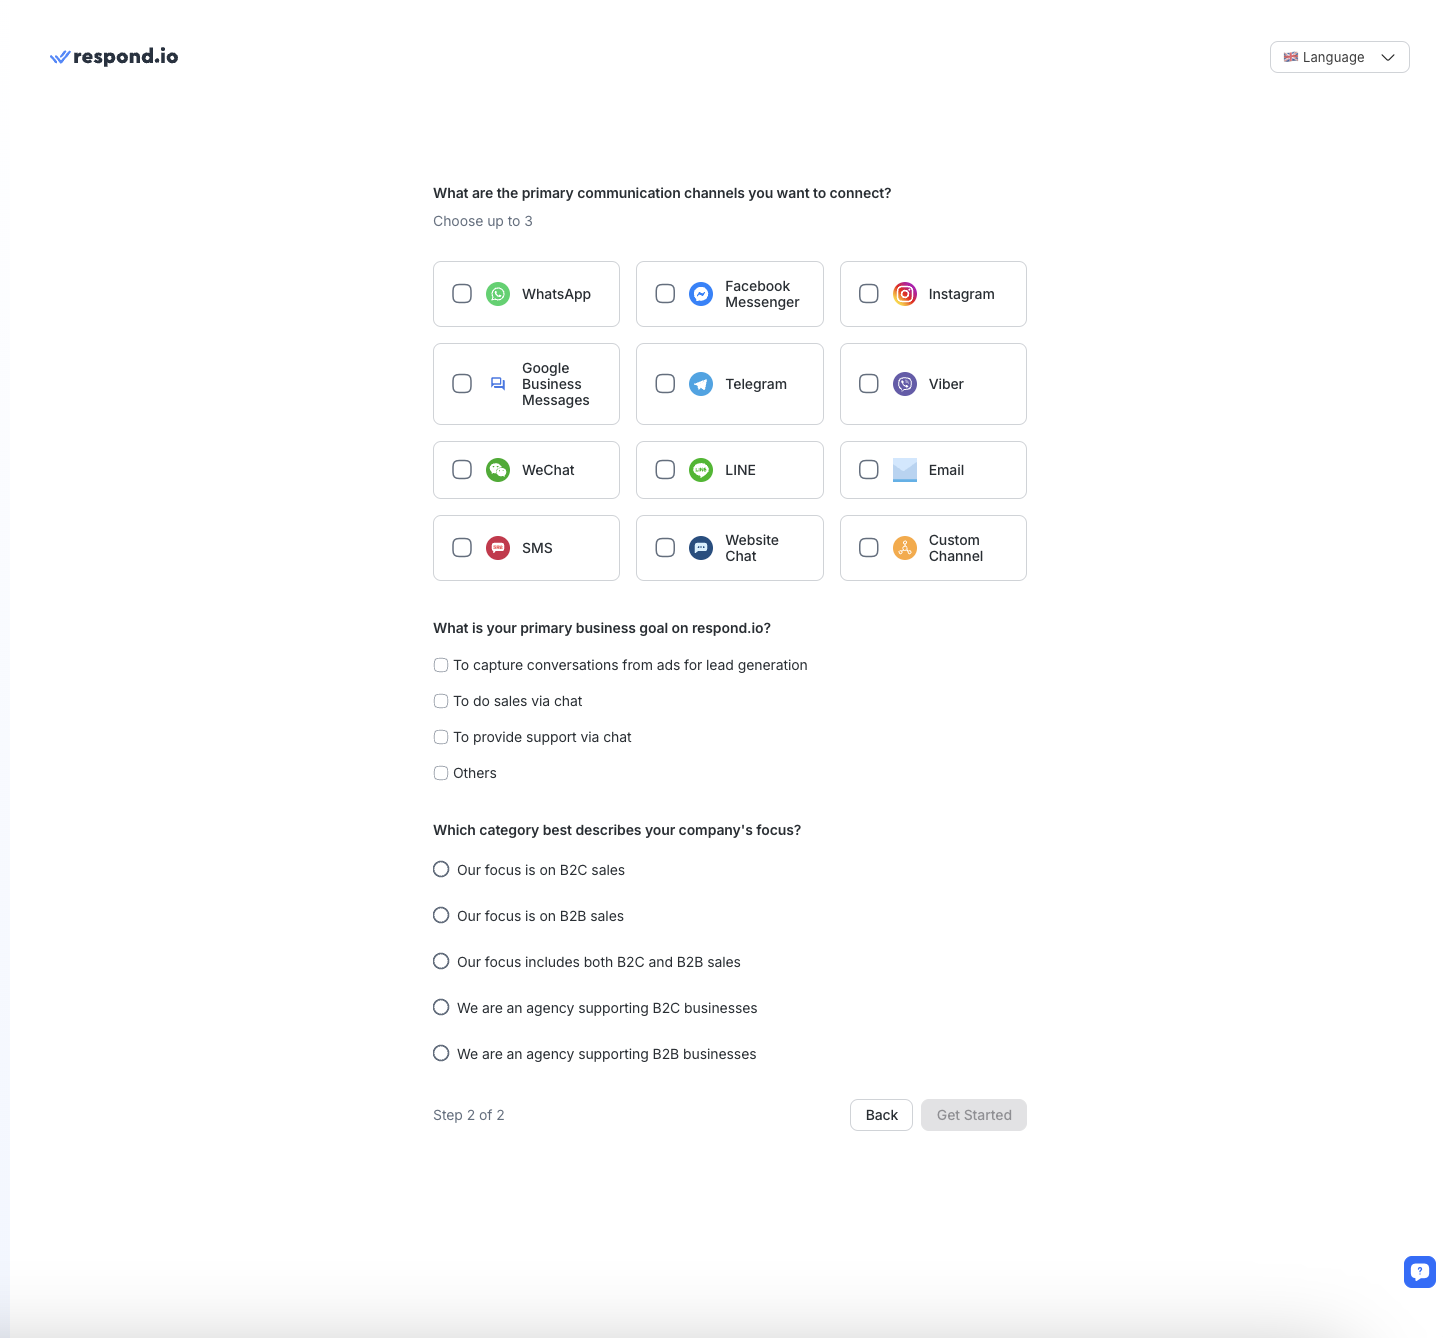This screenshot has width=1443, height=1338.
Task: Click the Instagram logo icon
Action: [x=904, y=294]
